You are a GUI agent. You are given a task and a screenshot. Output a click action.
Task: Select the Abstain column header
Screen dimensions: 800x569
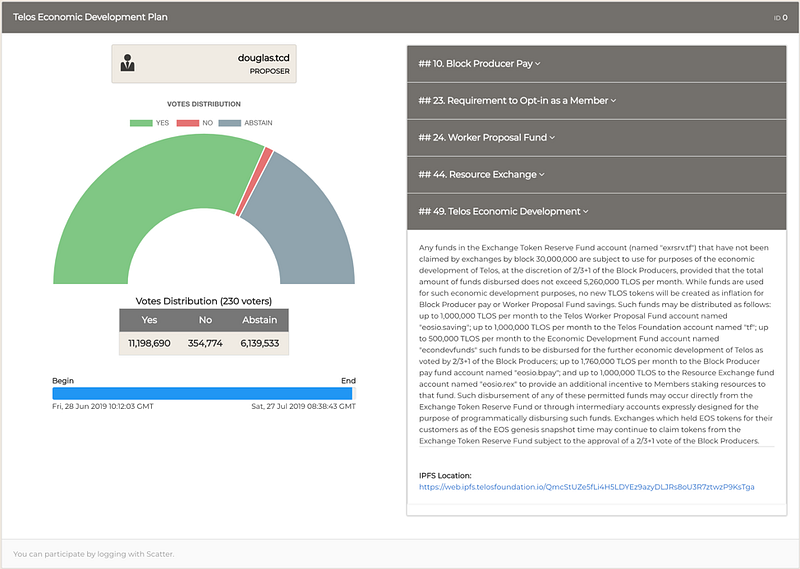pos(260,320)
